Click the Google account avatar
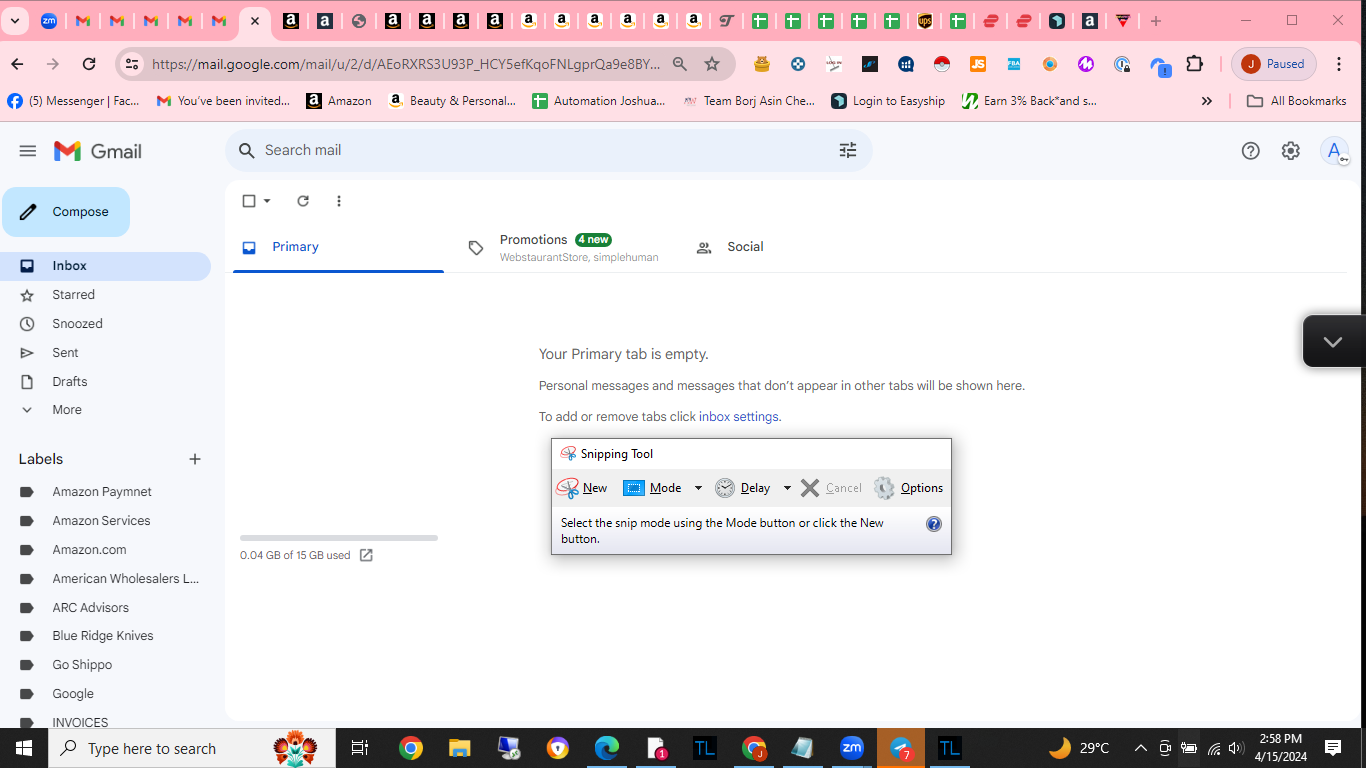 (1334, 151)
